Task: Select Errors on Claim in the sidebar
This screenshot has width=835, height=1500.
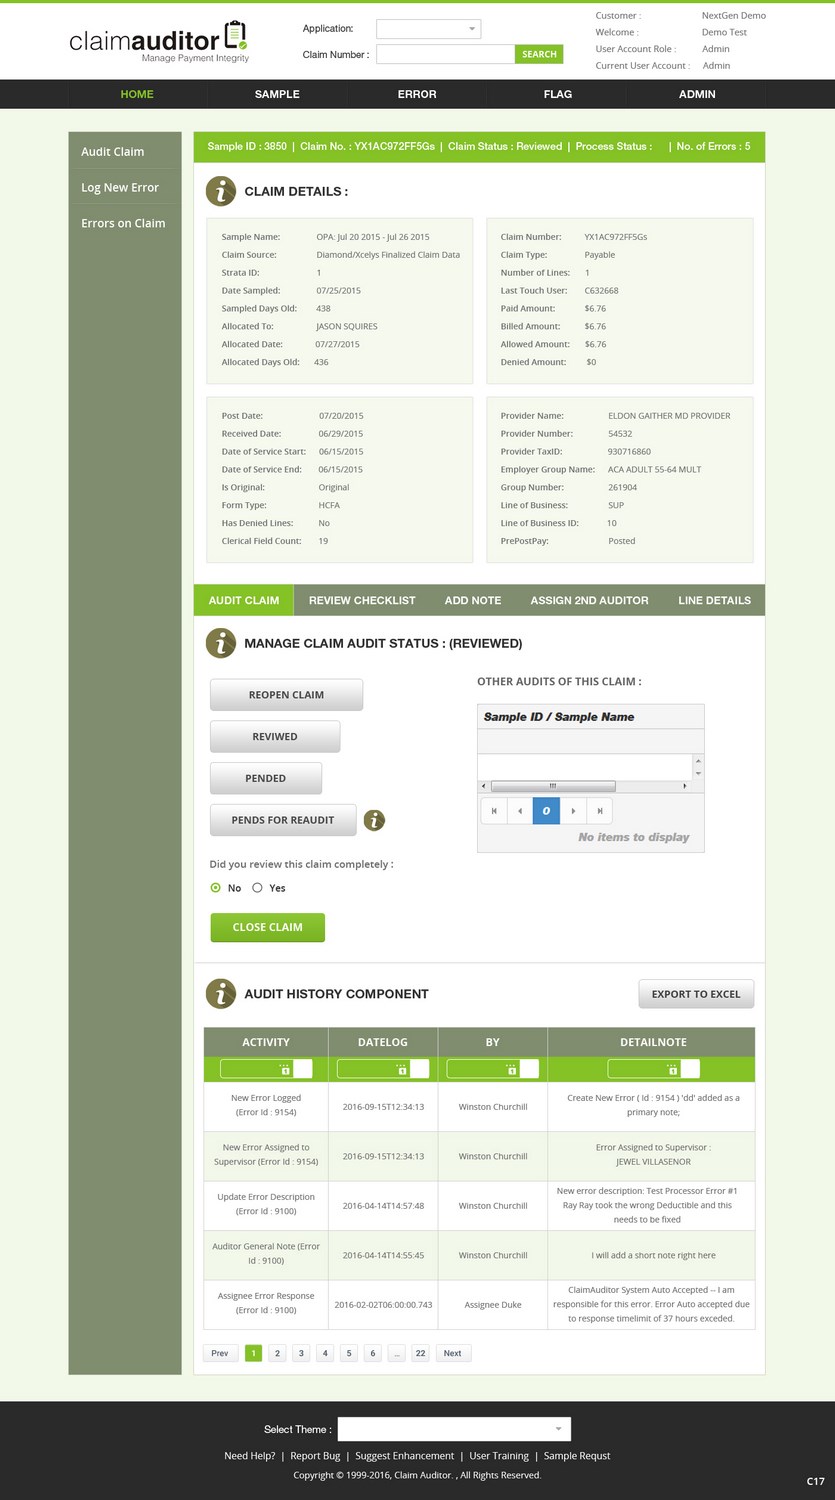Action: (123, 224)
